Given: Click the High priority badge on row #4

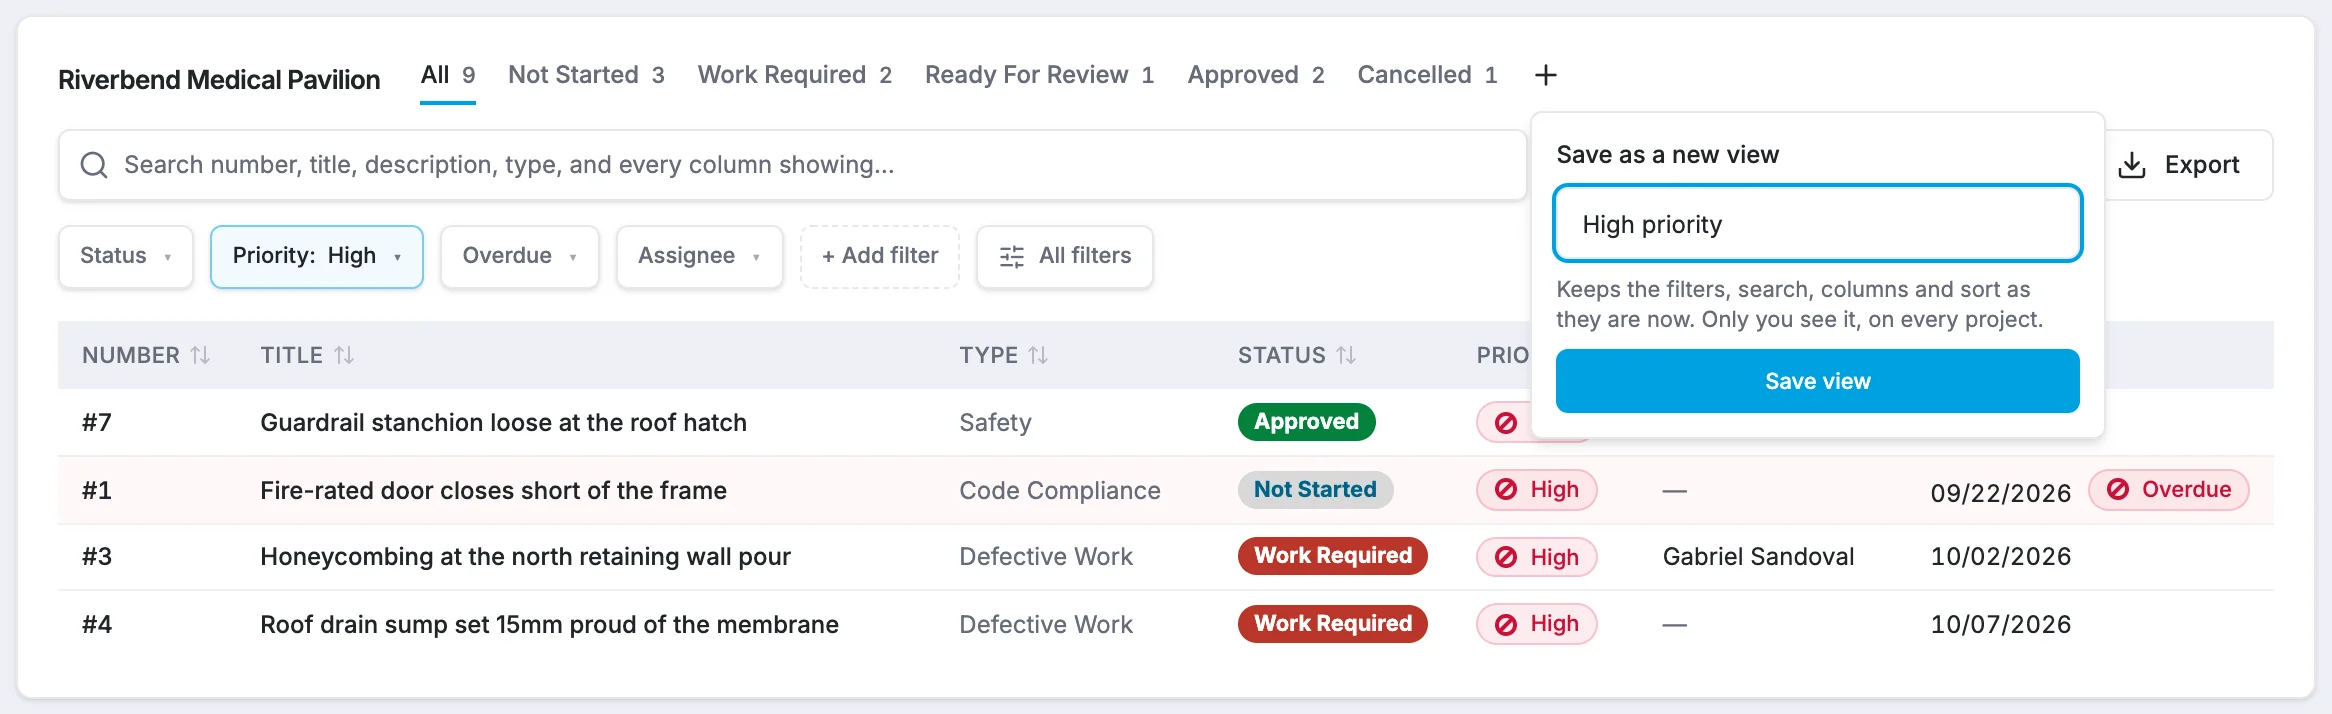Looking at the screenshot, I should (x=1537, y=624).
